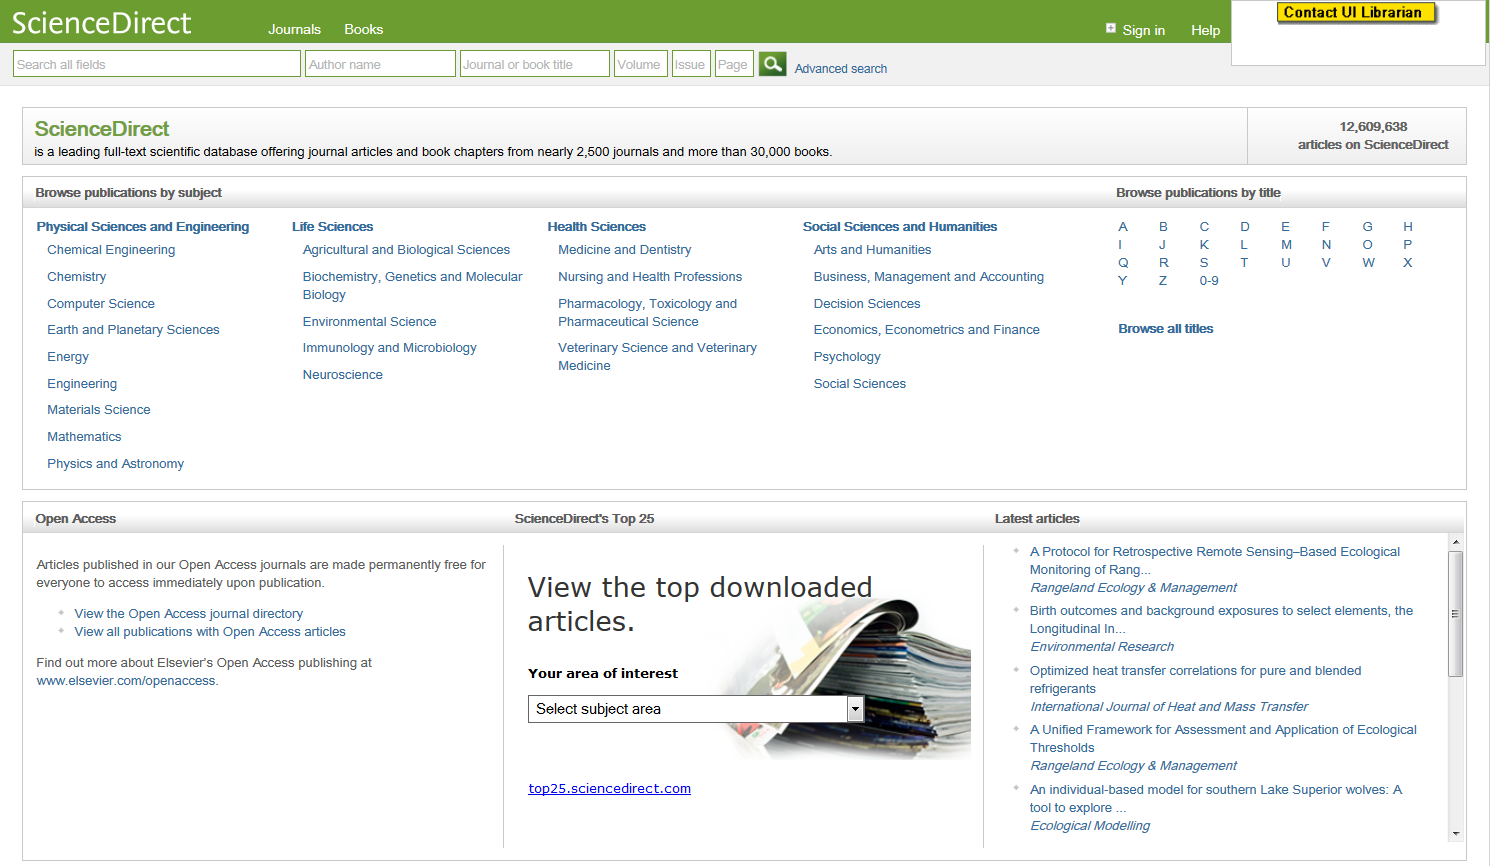Click the green magnifier search button
The height and width of the screenshot is (866, 1507).
[772, 64]
